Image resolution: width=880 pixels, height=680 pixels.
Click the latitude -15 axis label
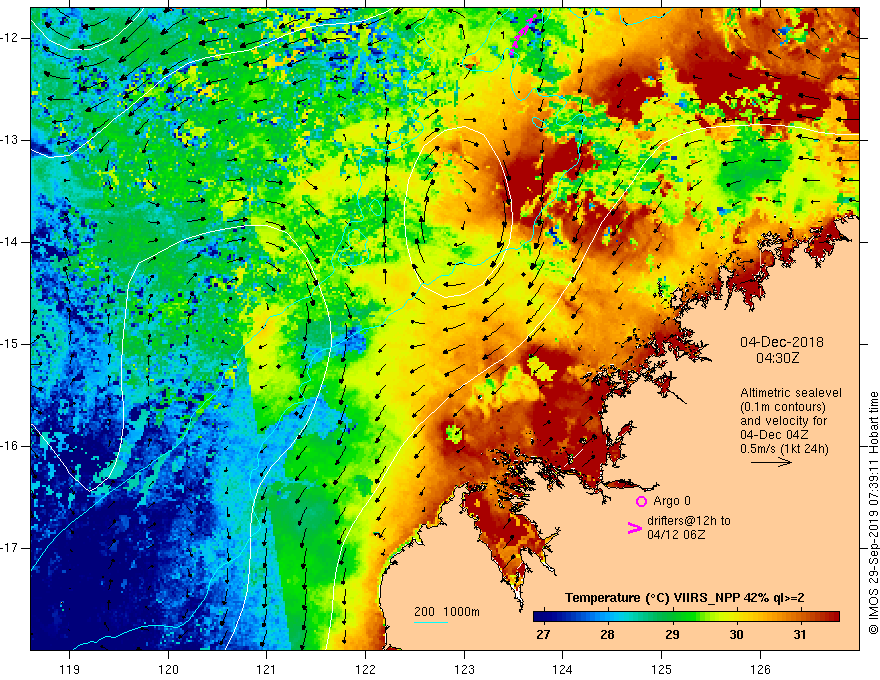click(x=11, y=344)
